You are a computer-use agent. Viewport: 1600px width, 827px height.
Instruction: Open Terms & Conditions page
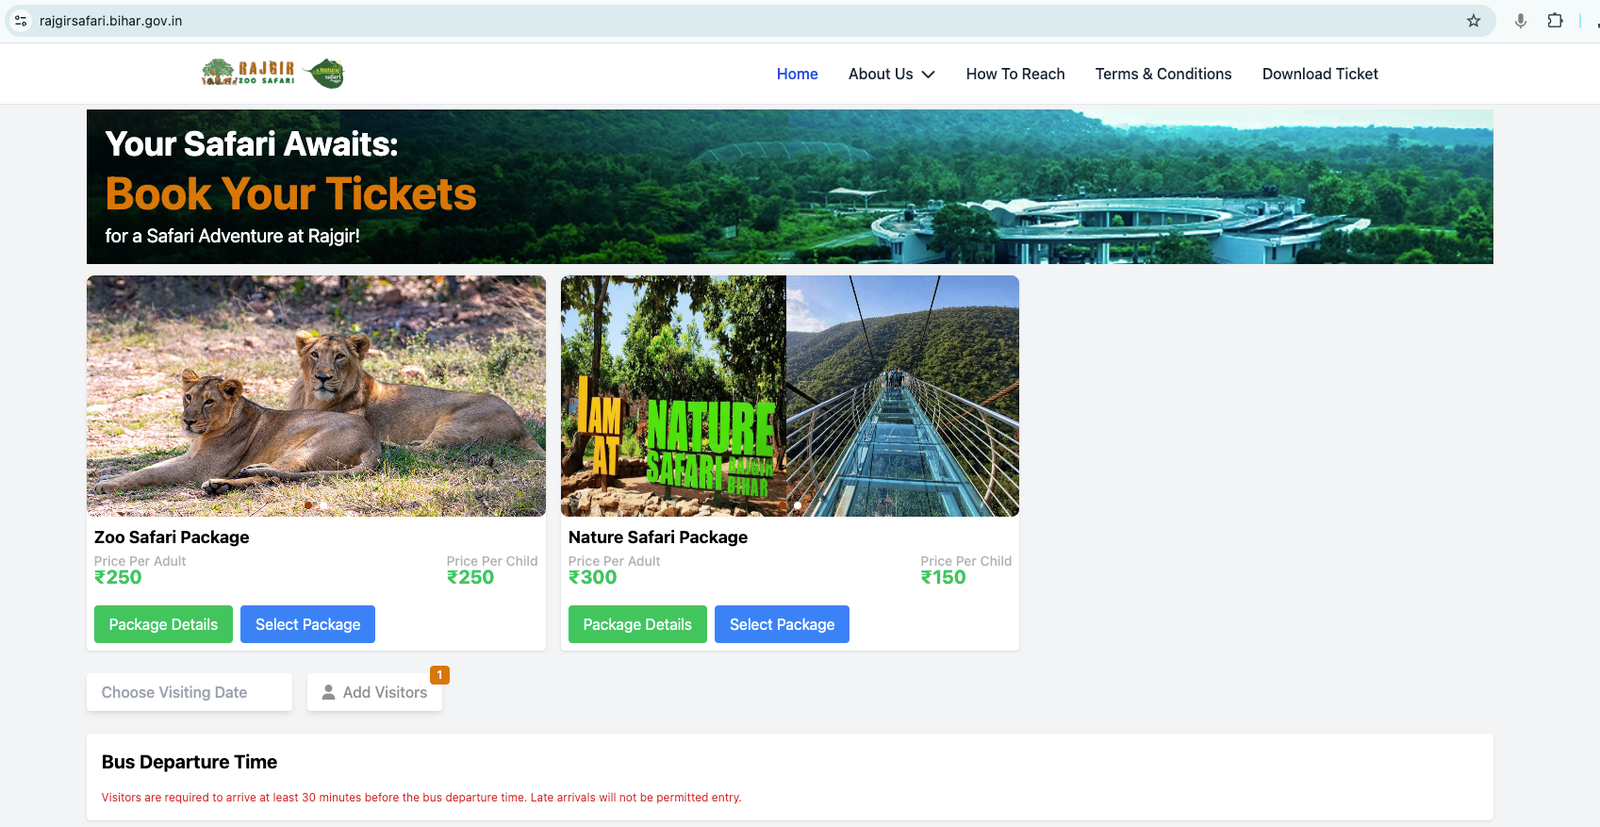pyautogui.click(x=1163, y=74)
